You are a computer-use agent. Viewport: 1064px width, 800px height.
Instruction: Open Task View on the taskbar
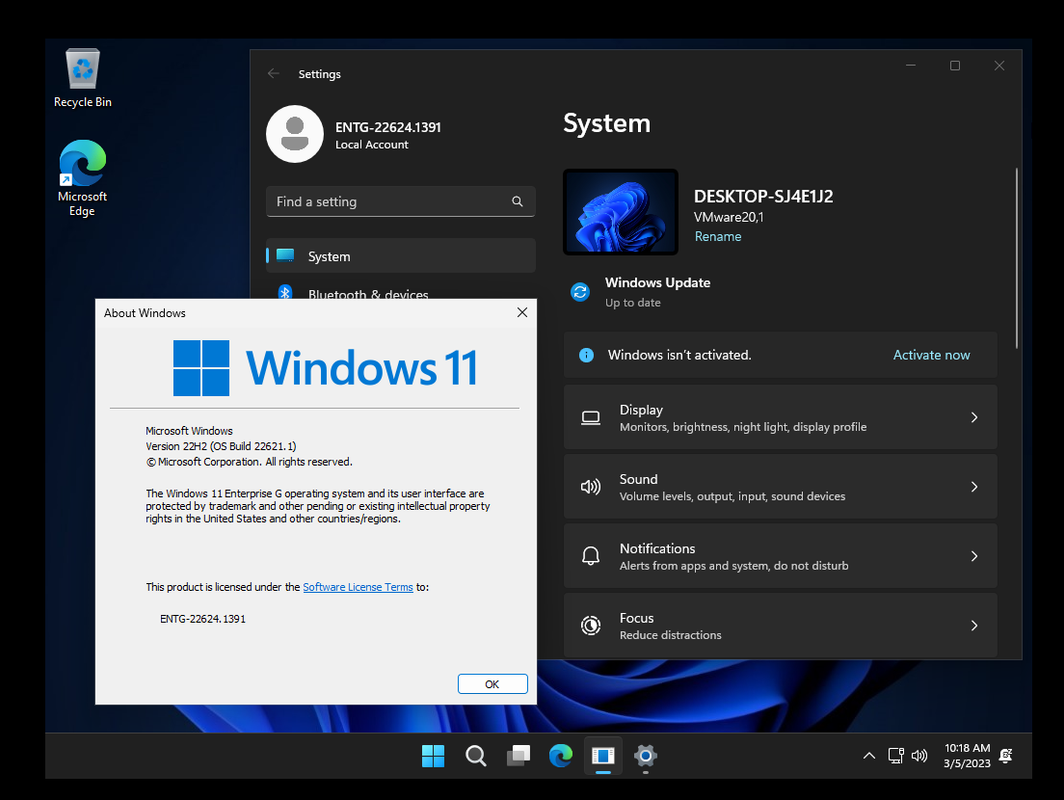[x=518, y=755]
